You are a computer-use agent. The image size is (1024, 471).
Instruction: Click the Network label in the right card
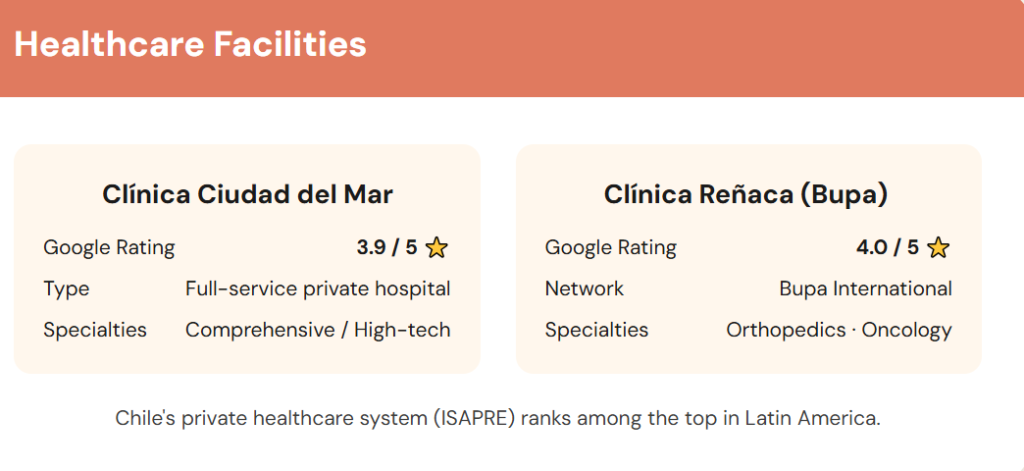pos(584,289)
